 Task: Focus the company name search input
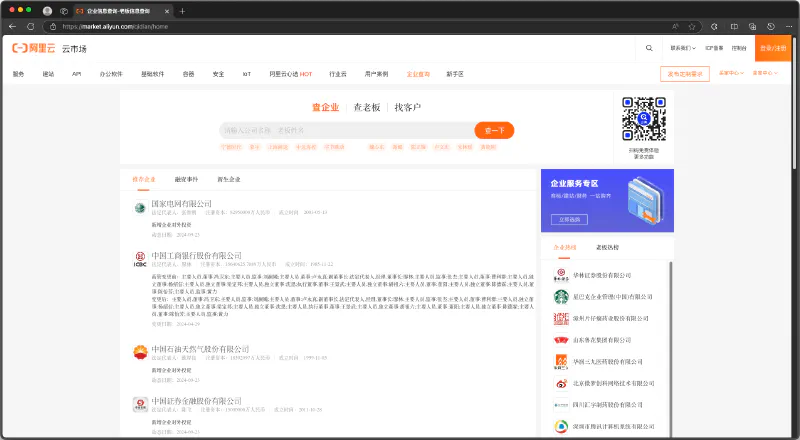[x=347, y=131]
